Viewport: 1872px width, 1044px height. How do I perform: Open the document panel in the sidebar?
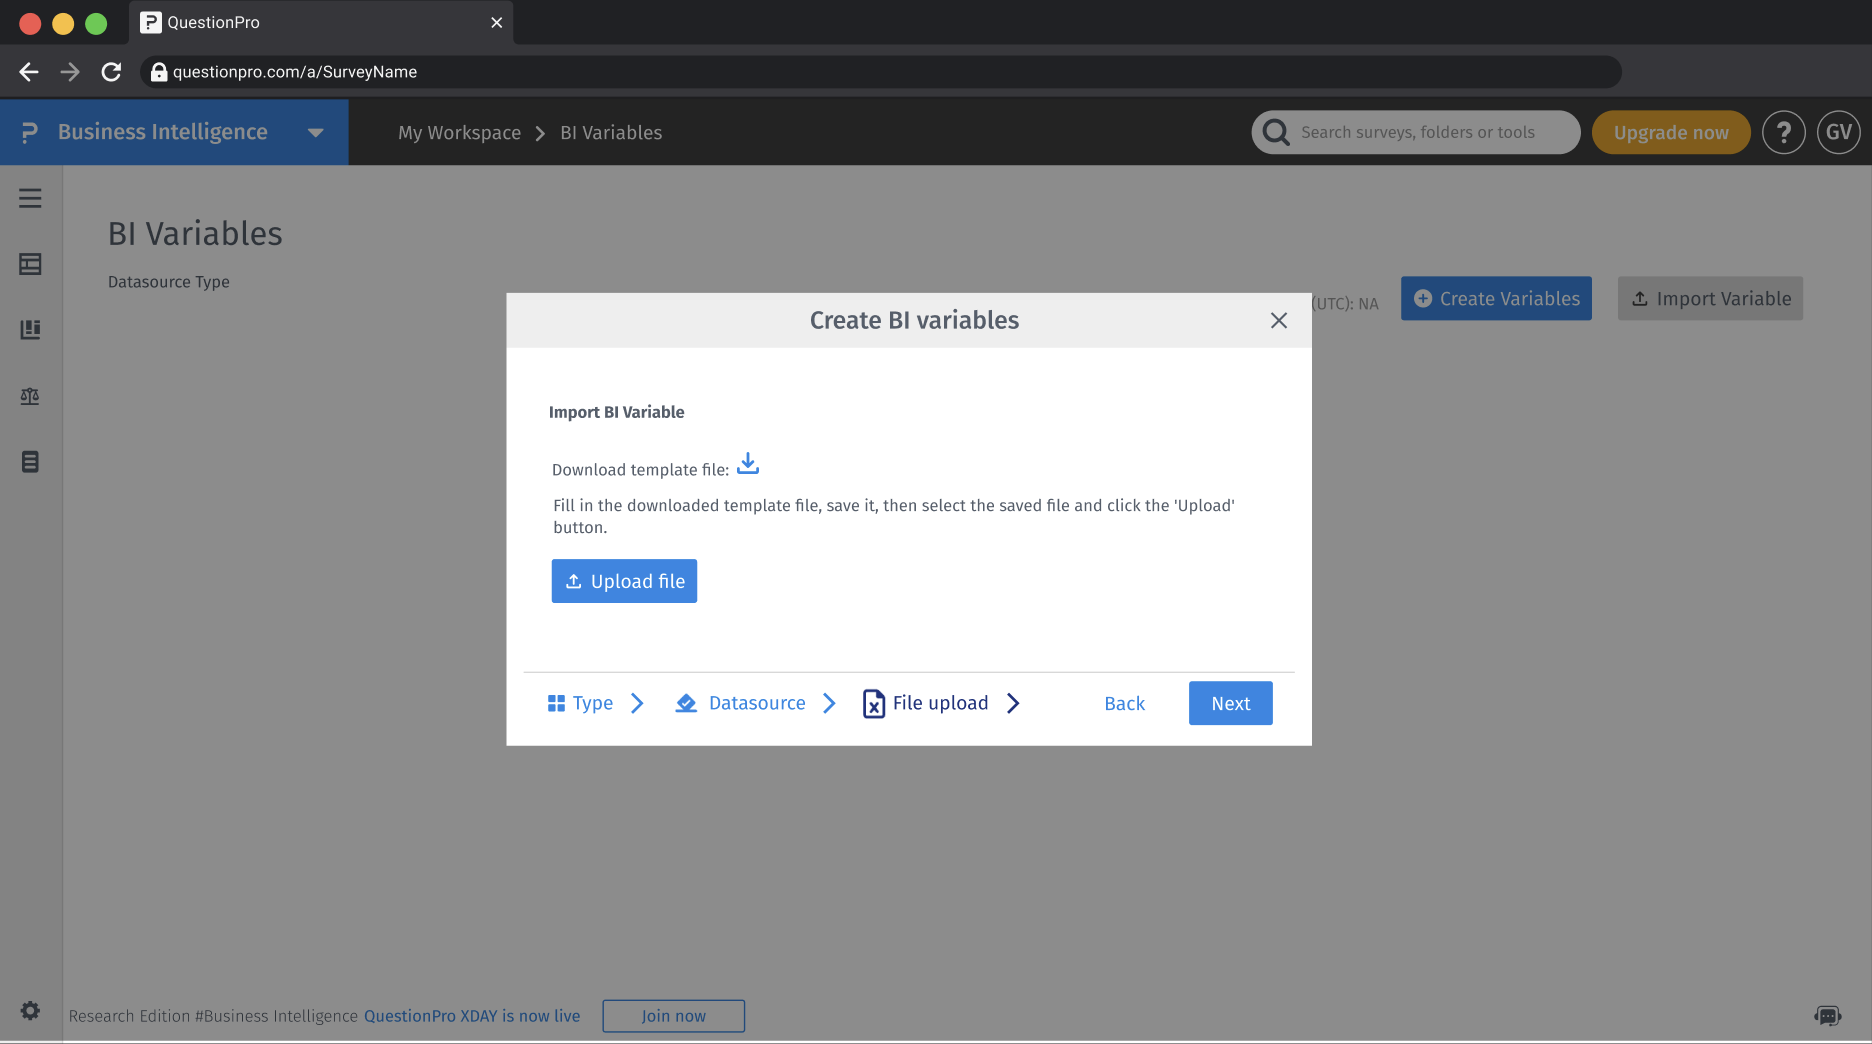click(29, 462)
